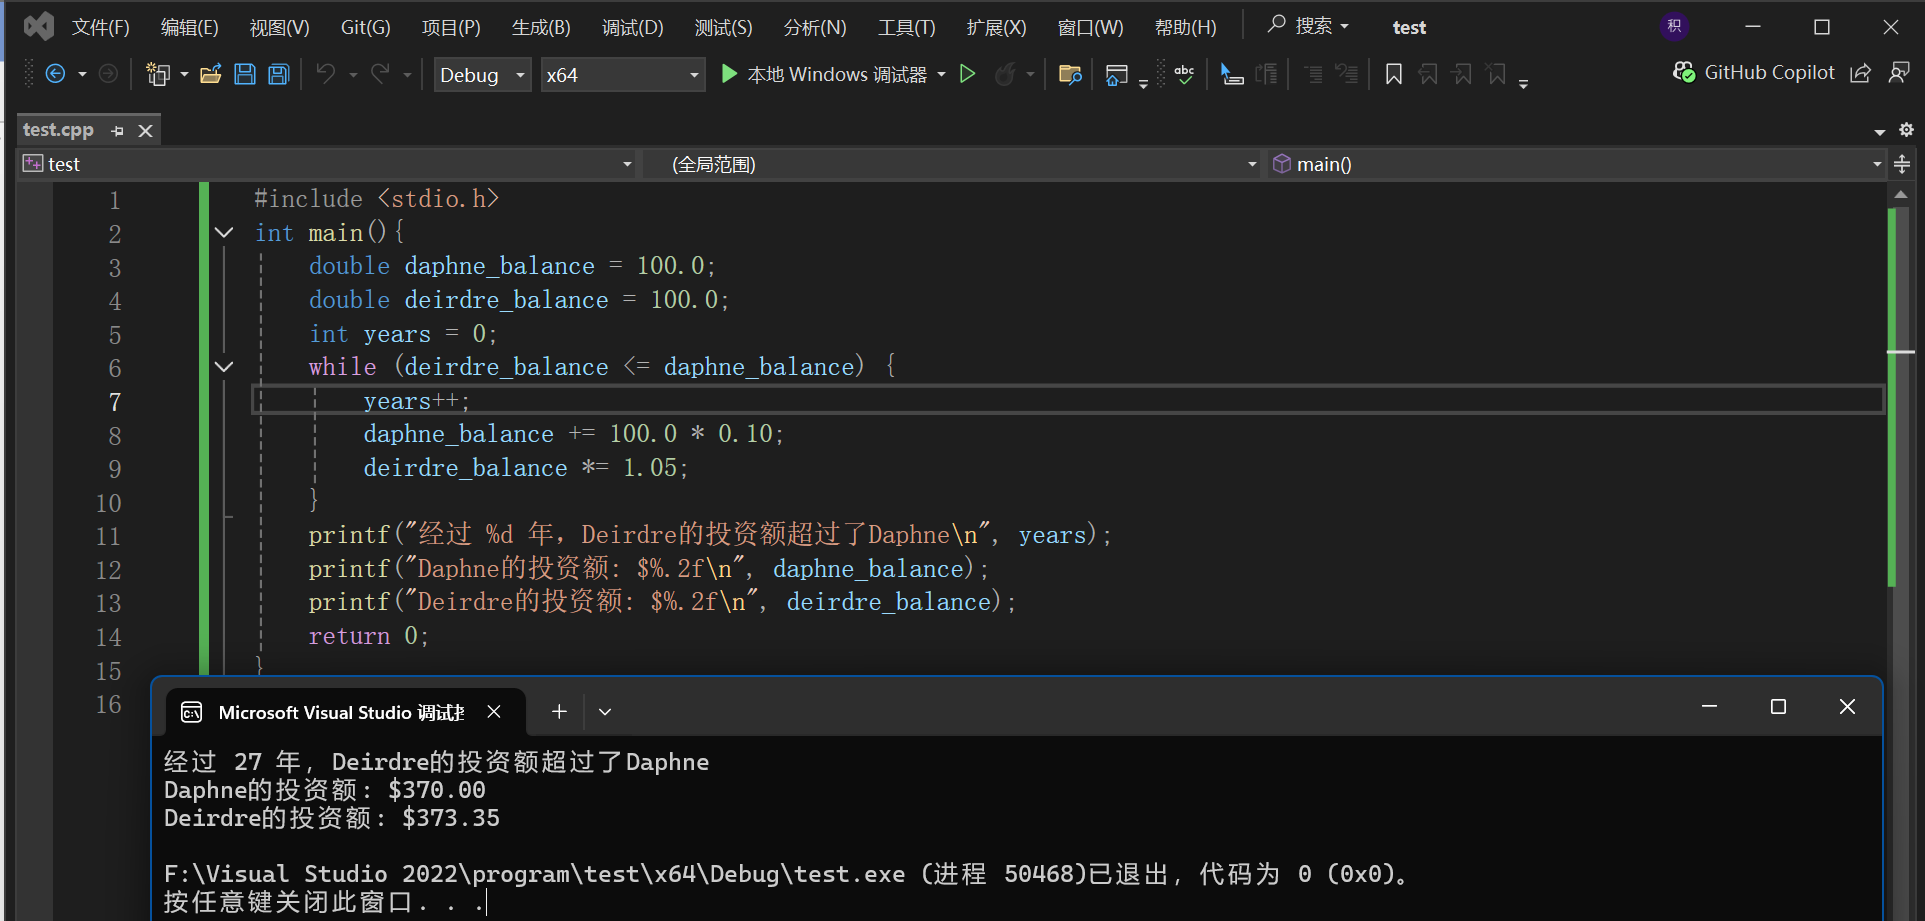
Task: Click the "years++;" code line
Action: pyautogui.click(x=416, y=401)
